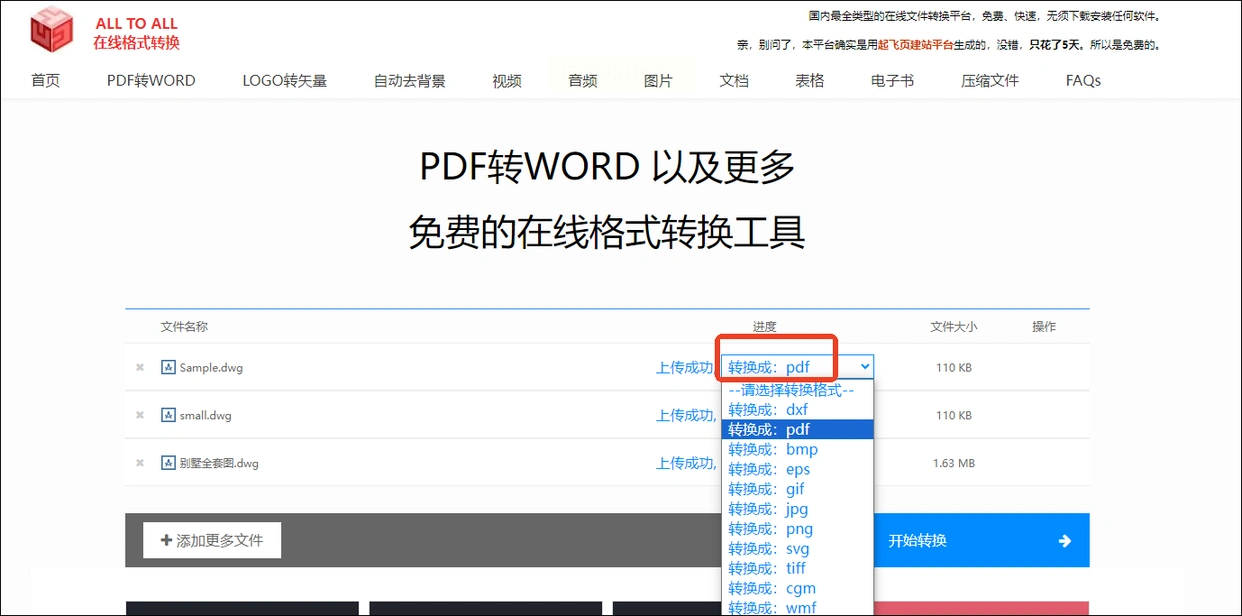Open the 音频 menu item
Image resolution: width=1242 pixels, height=616 pixels.
(x=583, y=81)
